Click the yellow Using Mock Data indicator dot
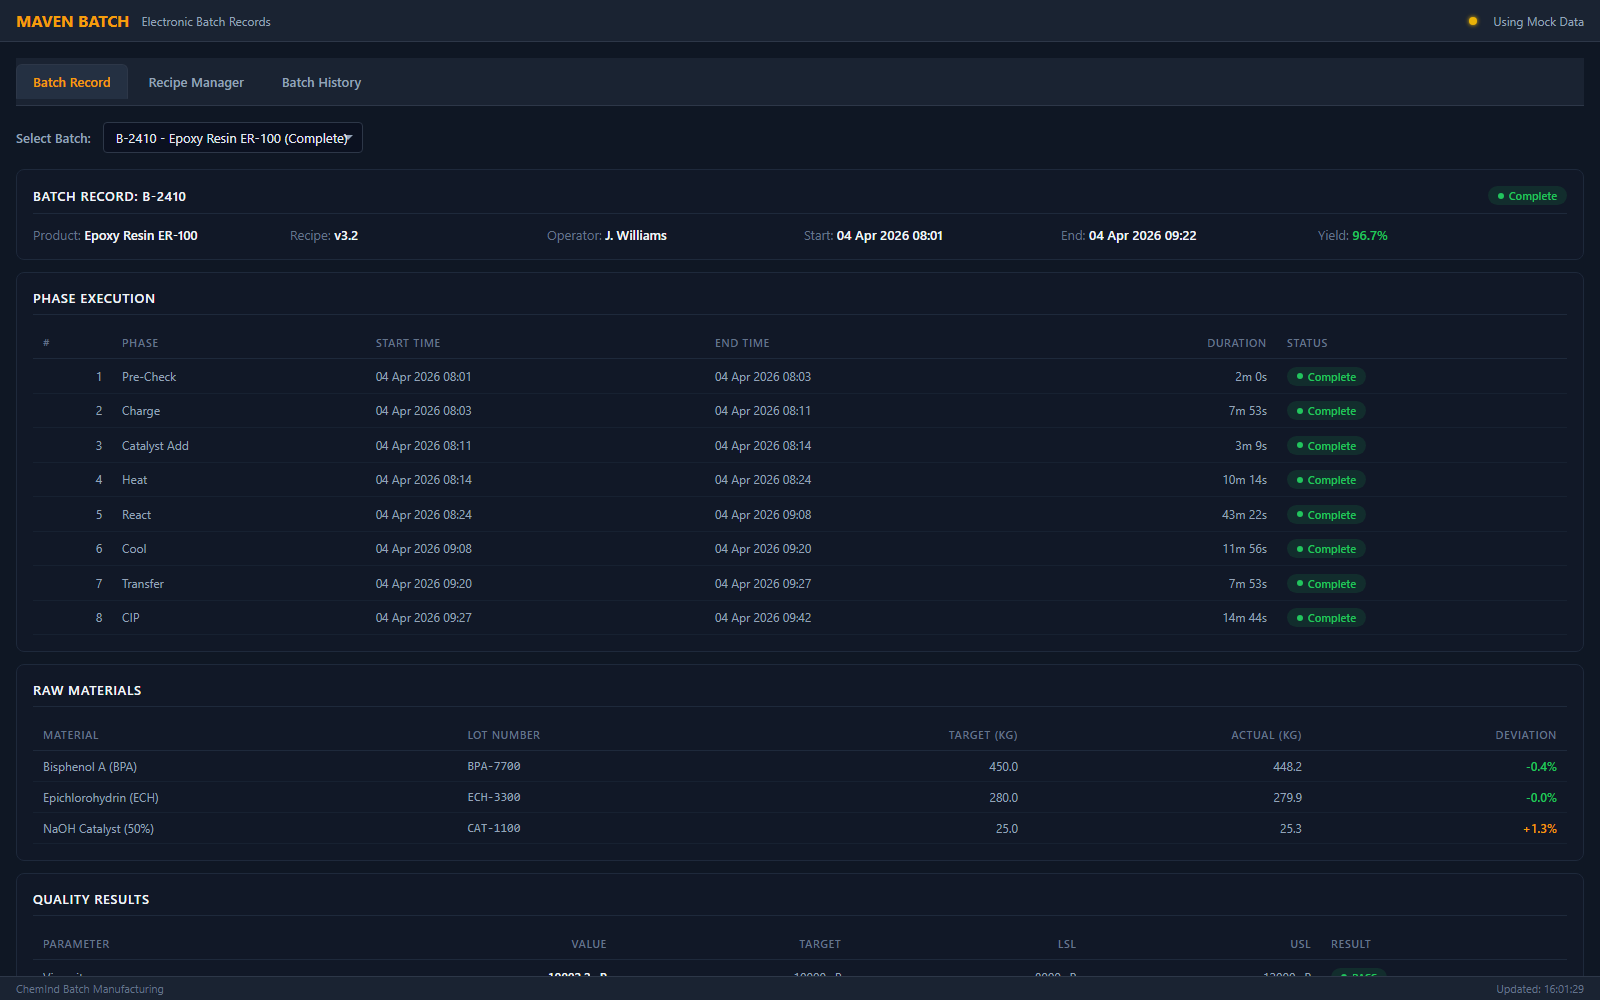This screenshot has height=1000, width=1600. (x=1471, y=20)
